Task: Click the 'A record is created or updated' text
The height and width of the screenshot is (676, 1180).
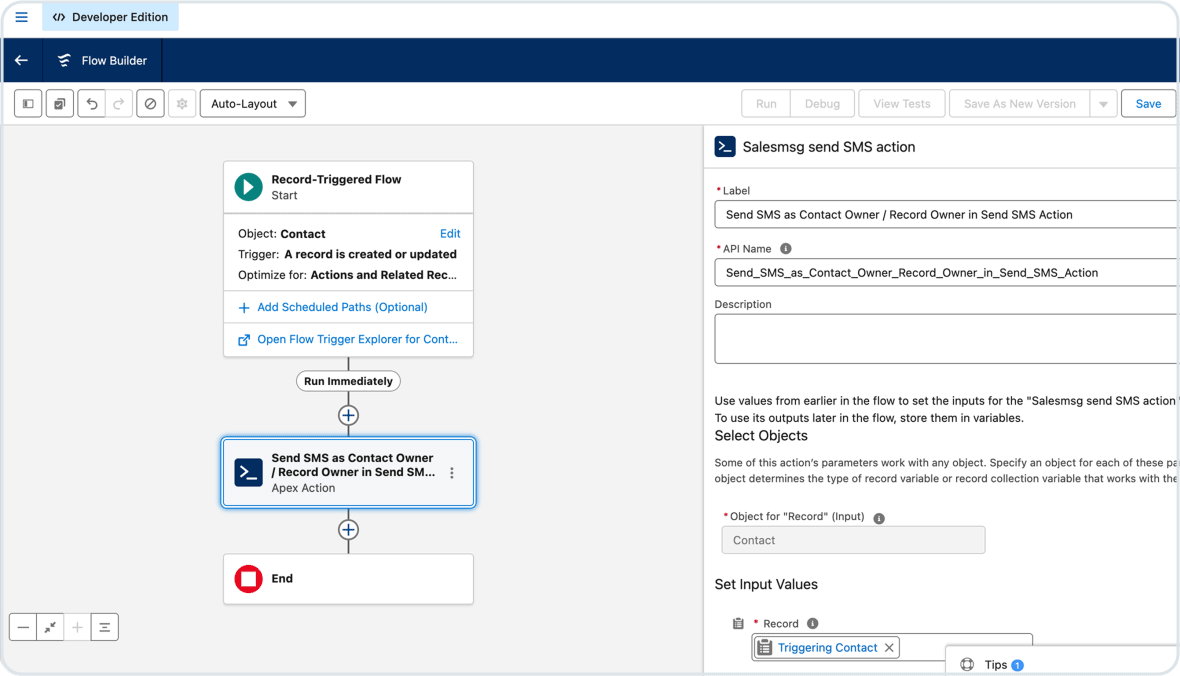Action: [370, 254]
